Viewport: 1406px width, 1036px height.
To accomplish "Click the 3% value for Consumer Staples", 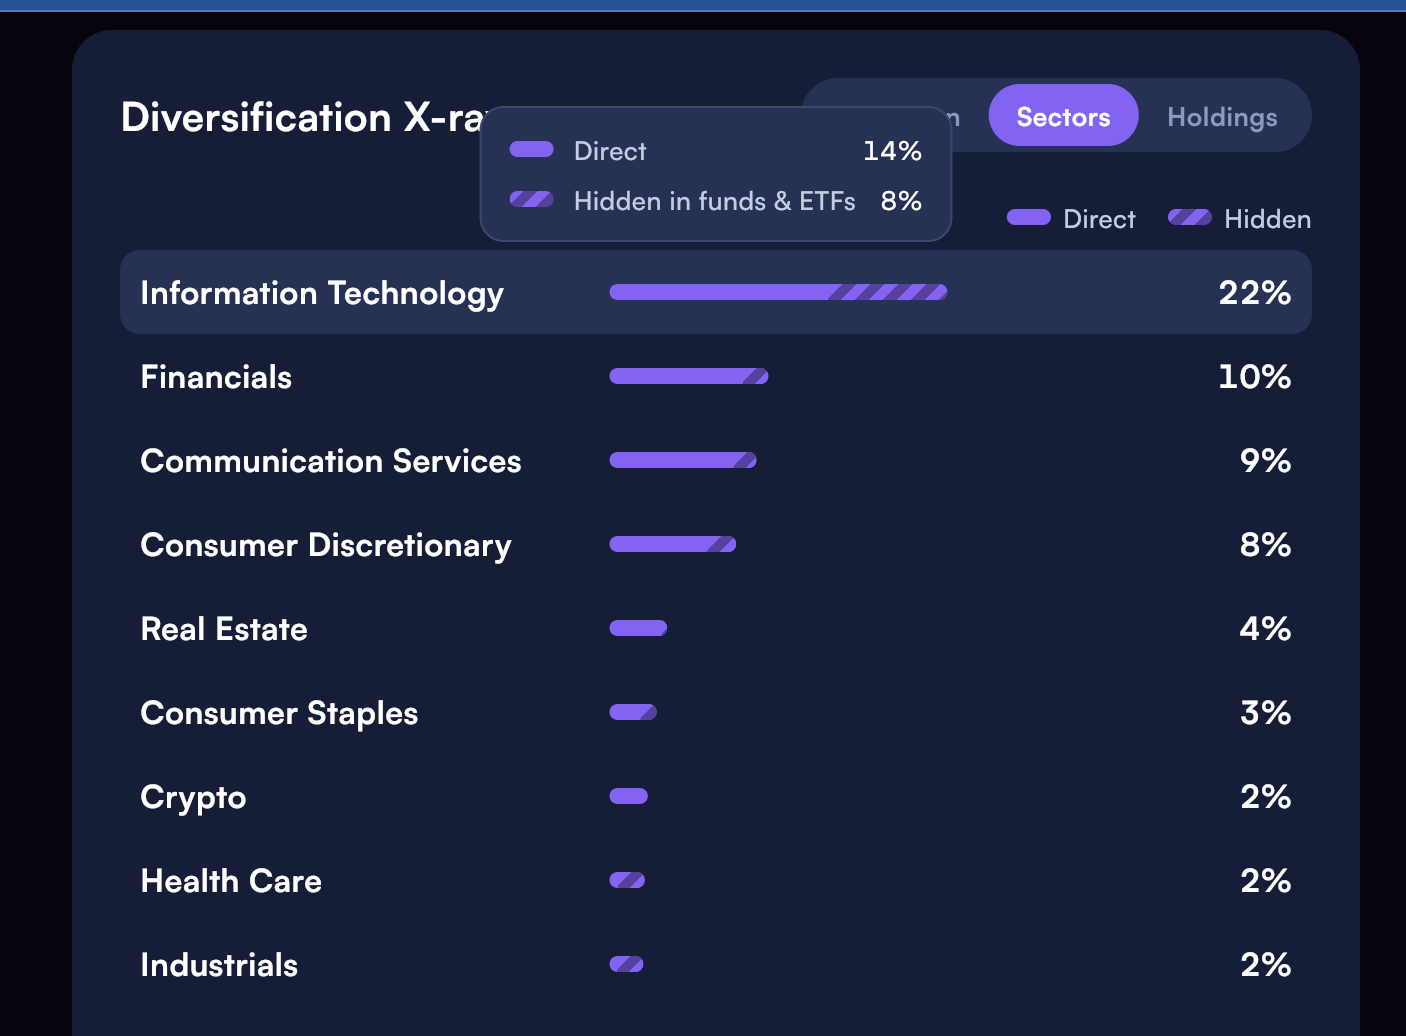I will click(1265, 713).
